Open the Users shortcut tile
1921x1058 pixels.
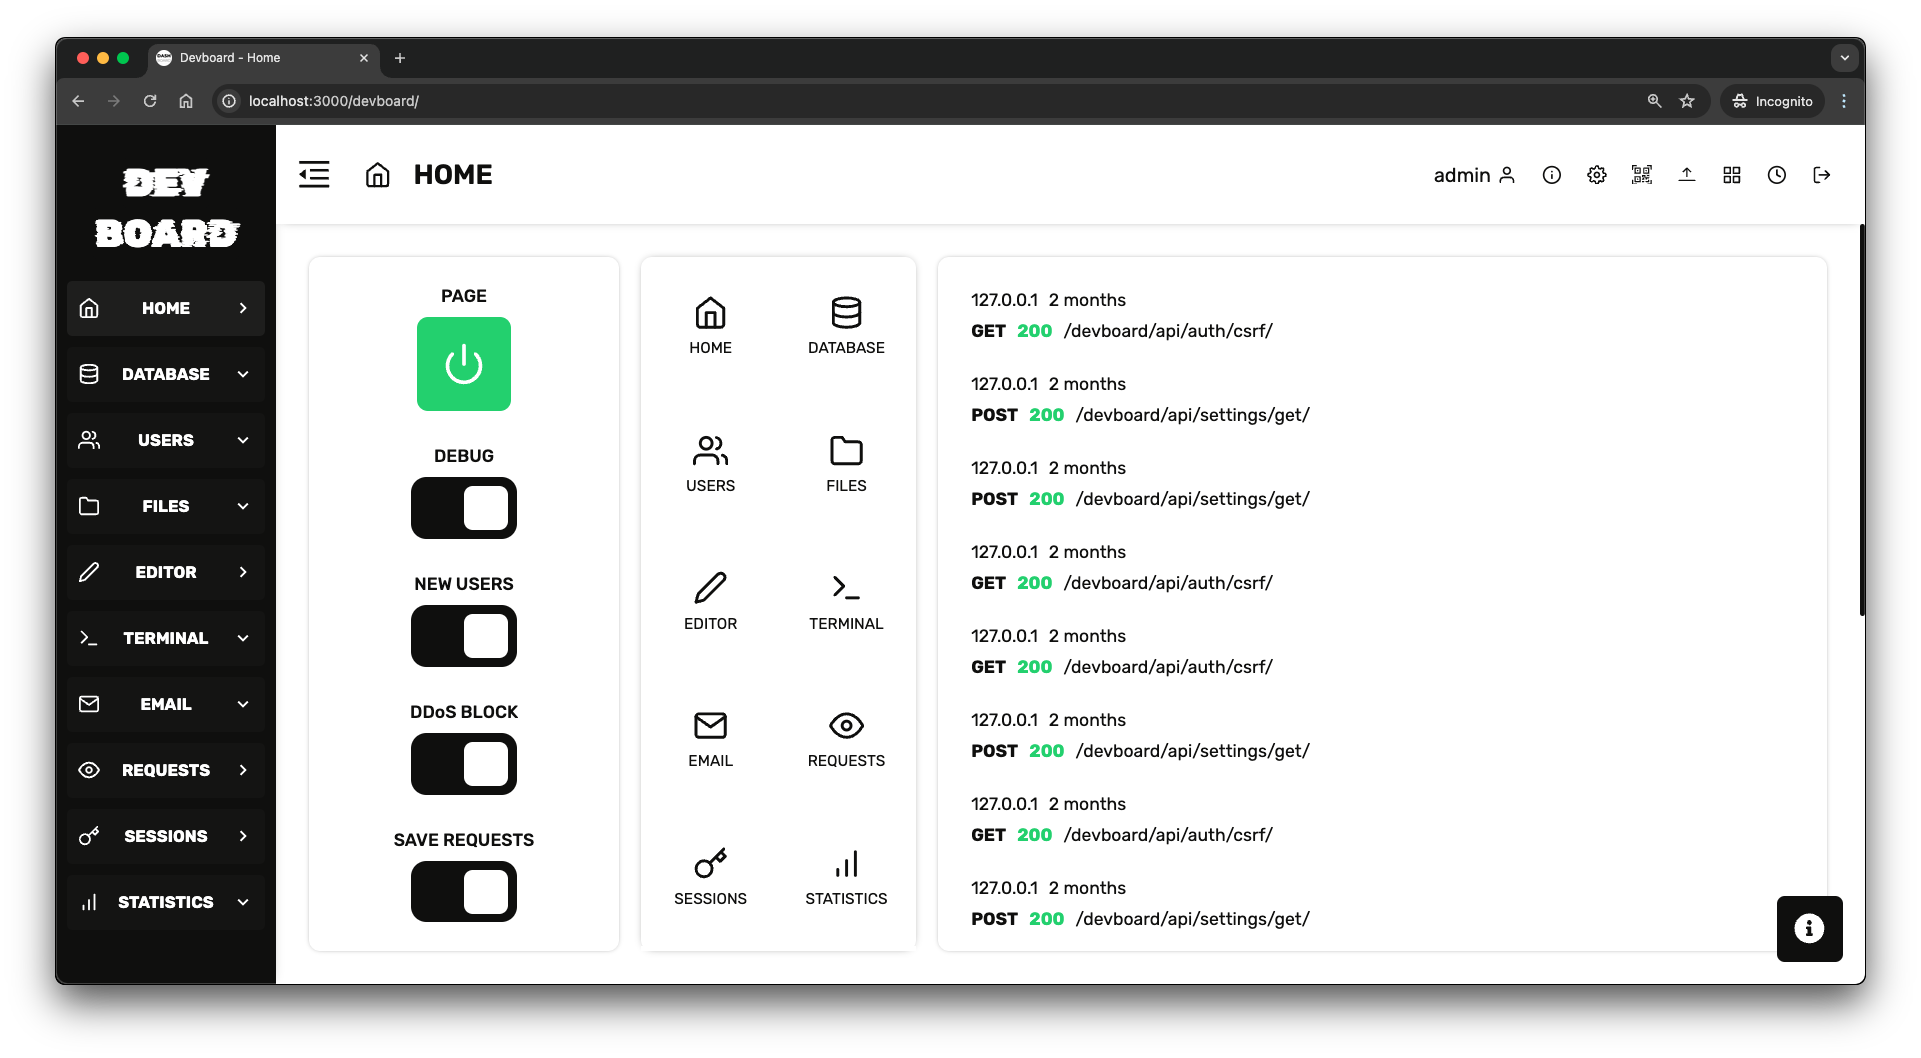click(x=710, y=464)
